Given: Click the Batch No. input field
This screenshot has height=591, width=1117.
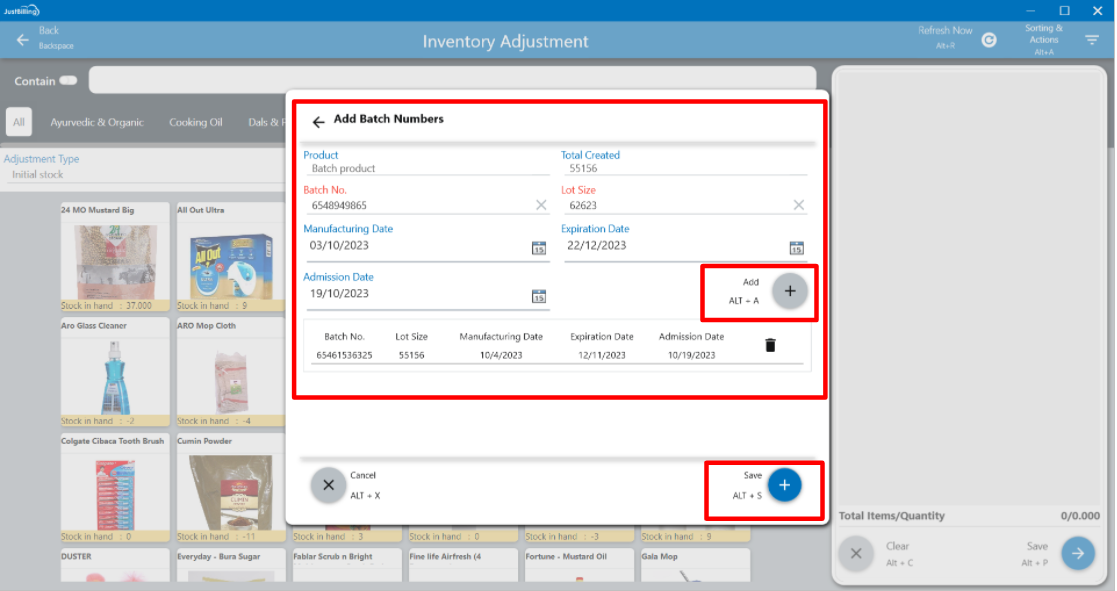Looking at the screenshot, I should pyautogui.click(x=418, y=206).
